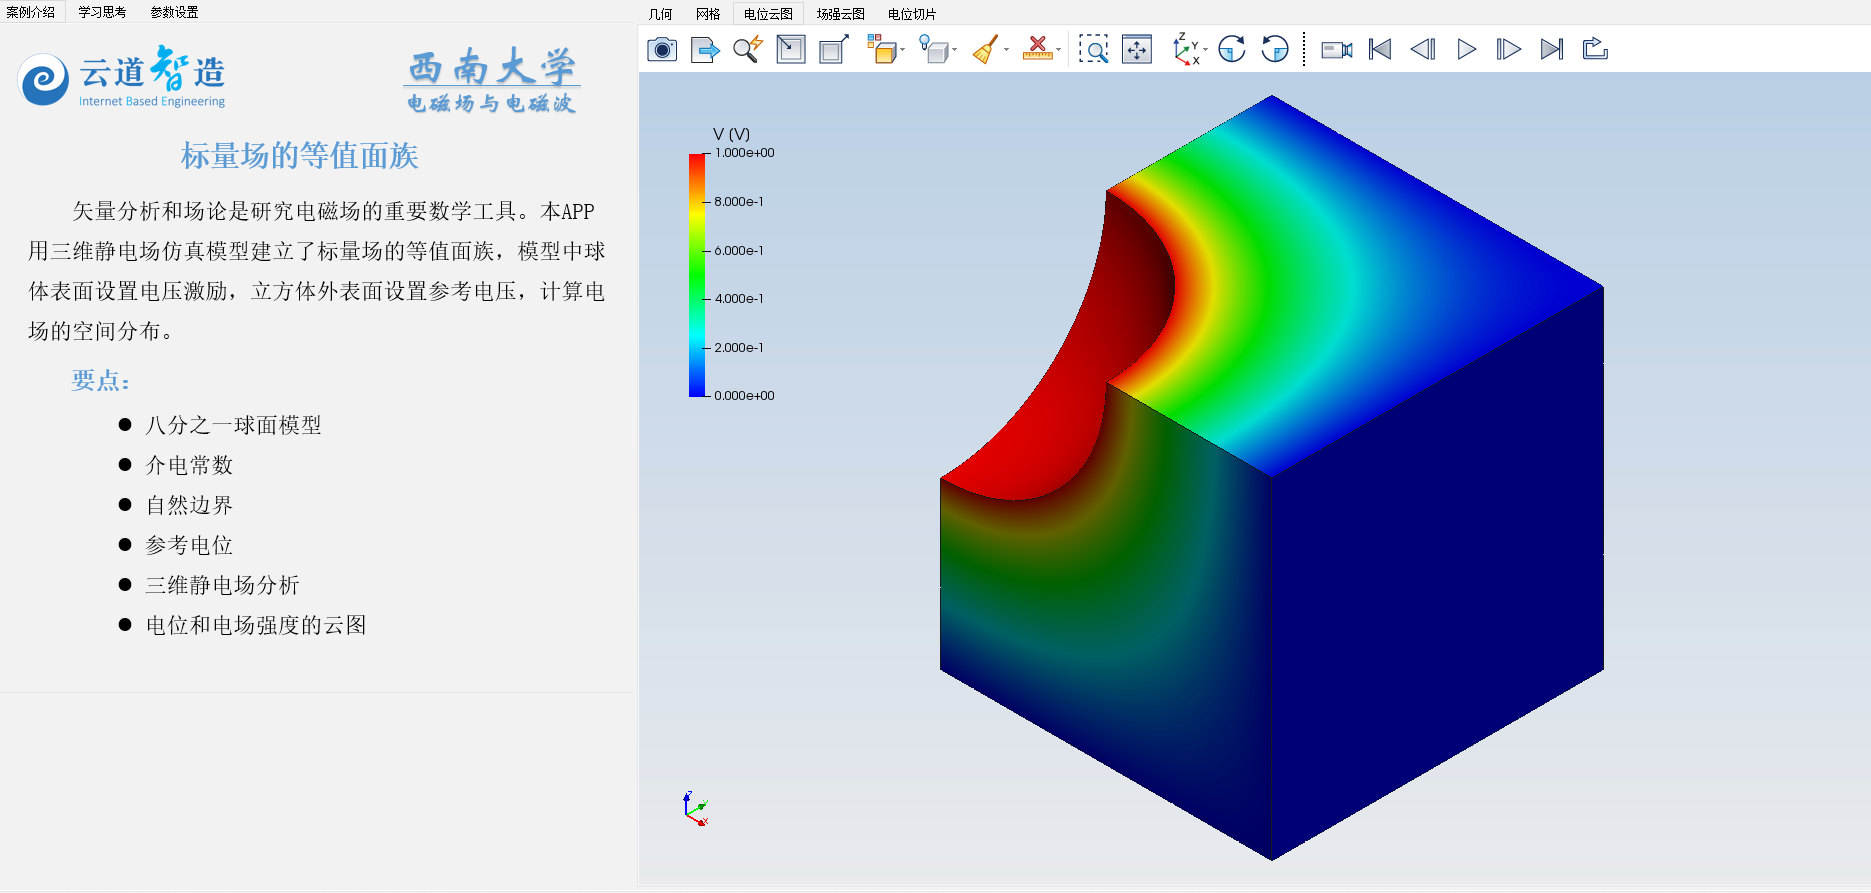Click the shrink view square icon
Image resolution: width=1871 pixels, height=893 pixels.
point(791,49)
